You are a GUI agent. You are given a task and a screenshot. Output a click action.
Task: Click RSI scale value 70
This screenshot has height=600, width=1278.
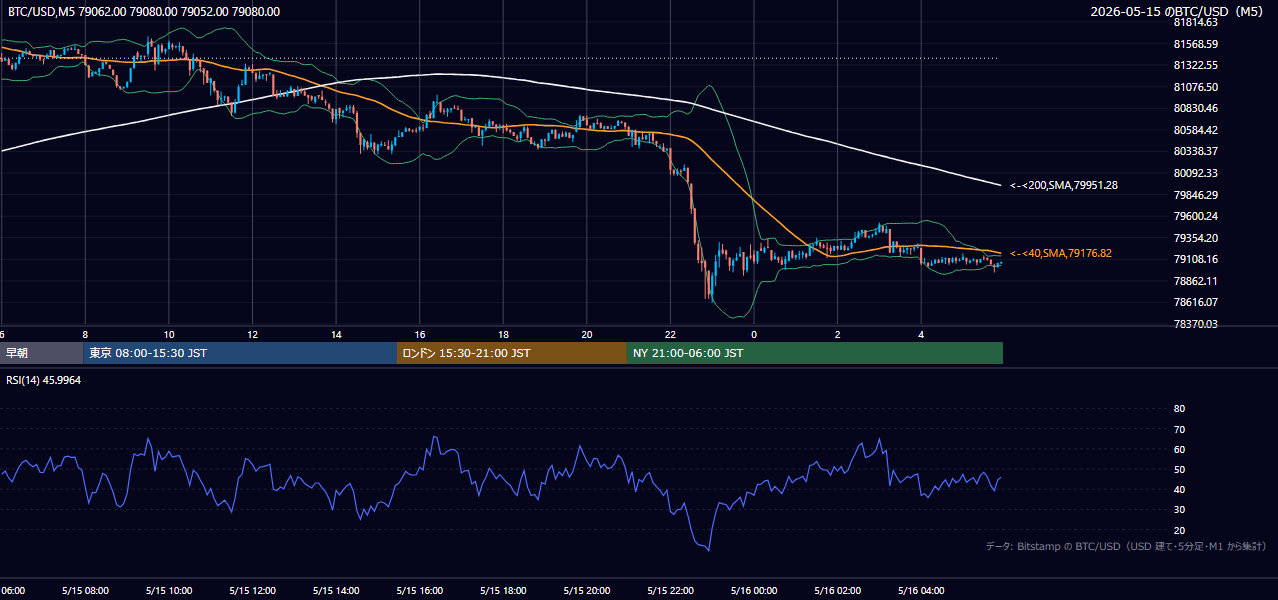coord(1179,429)
